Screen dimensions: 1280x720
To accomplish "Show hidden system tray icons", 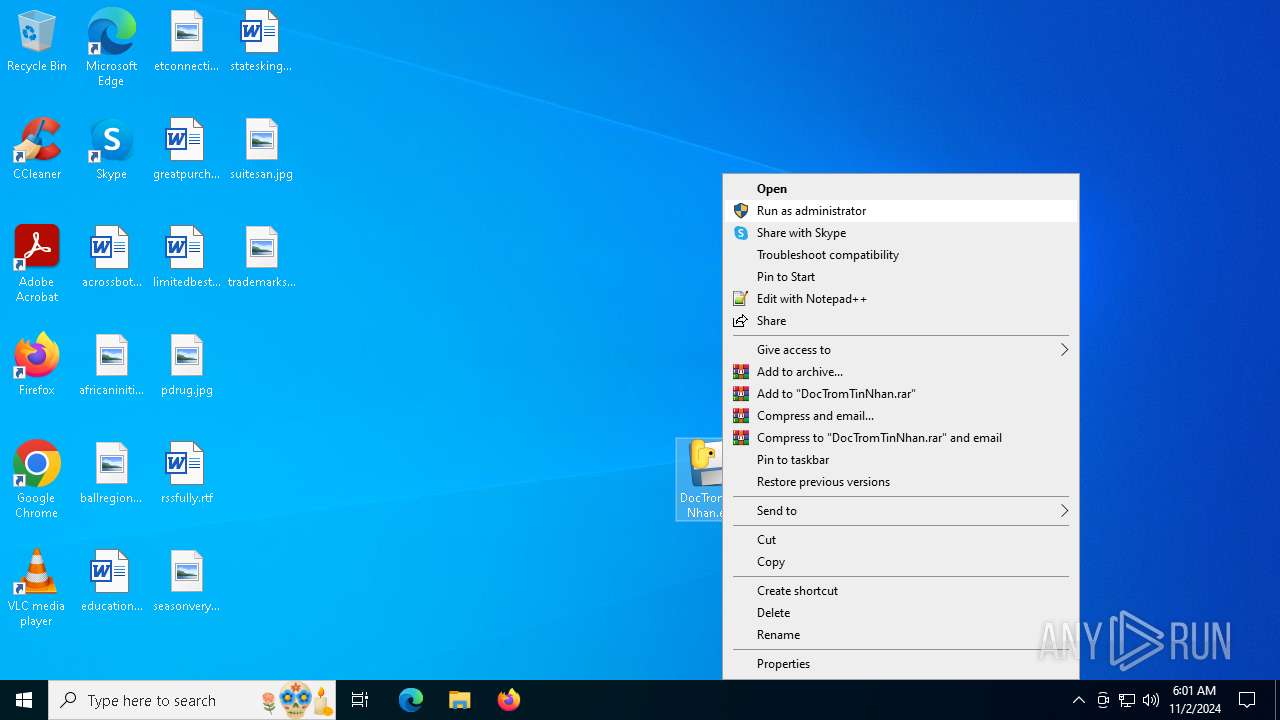I will 1078,700.
